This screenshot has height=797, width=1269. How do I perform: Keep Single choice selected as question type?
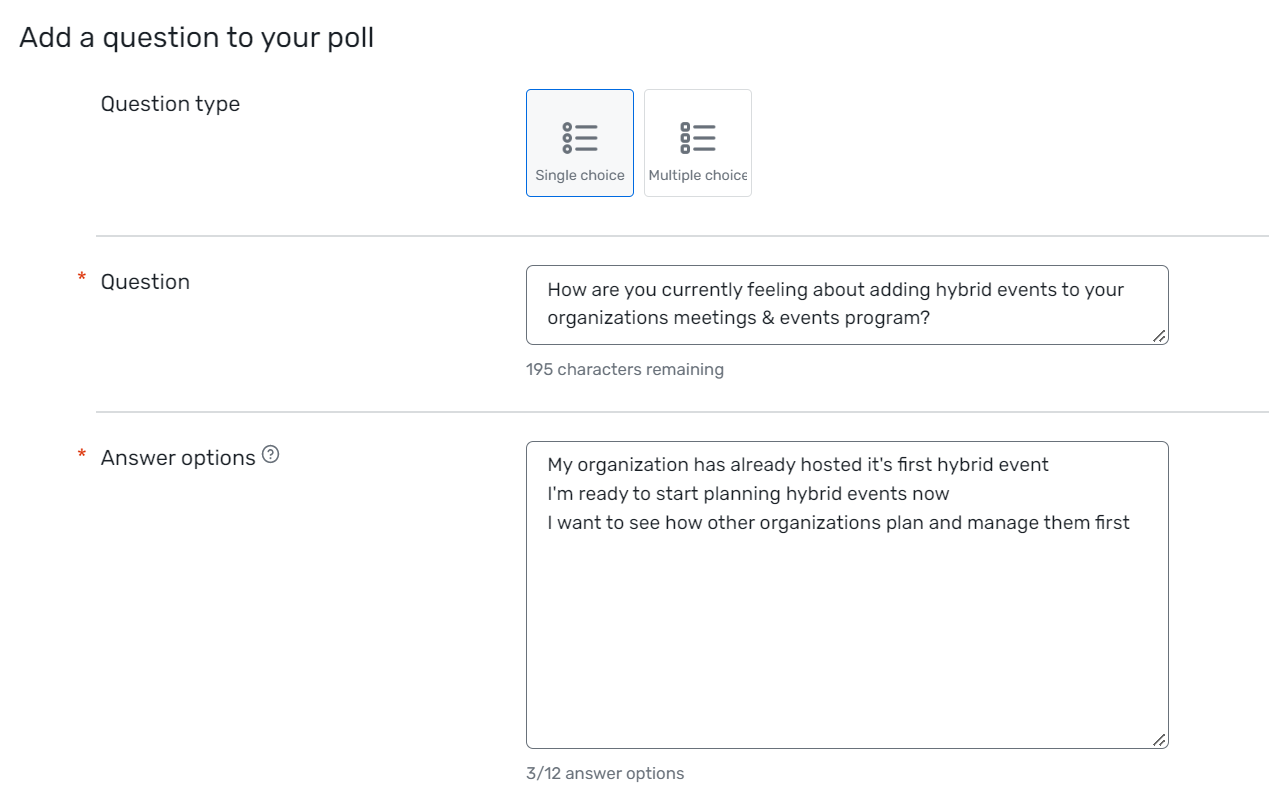click(580, 143)
